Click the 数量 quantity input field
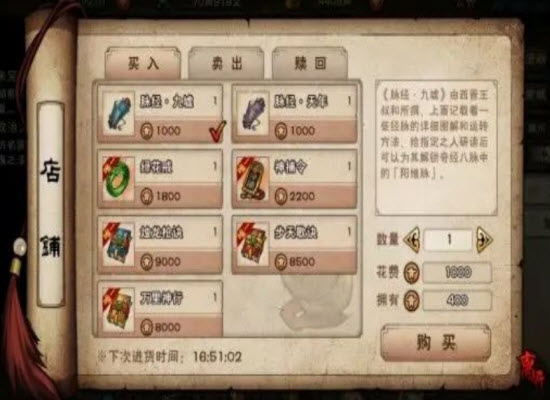550x400 pixels. (x=448, y=240)
